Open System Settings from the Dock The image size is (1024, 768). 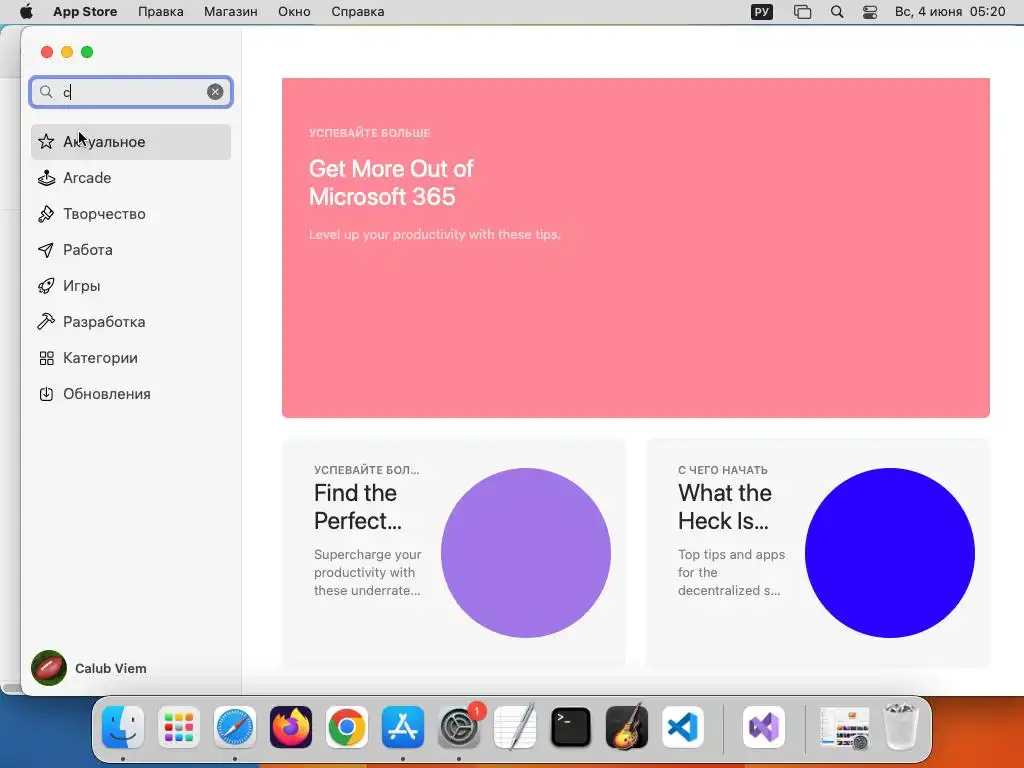pyautogui.click(x=458, y=727)
